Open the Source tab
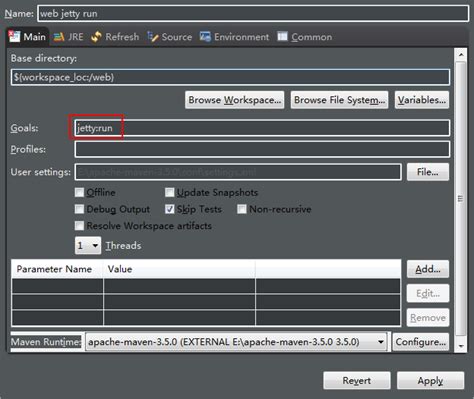474x399 pixels. tap(170, 37)
